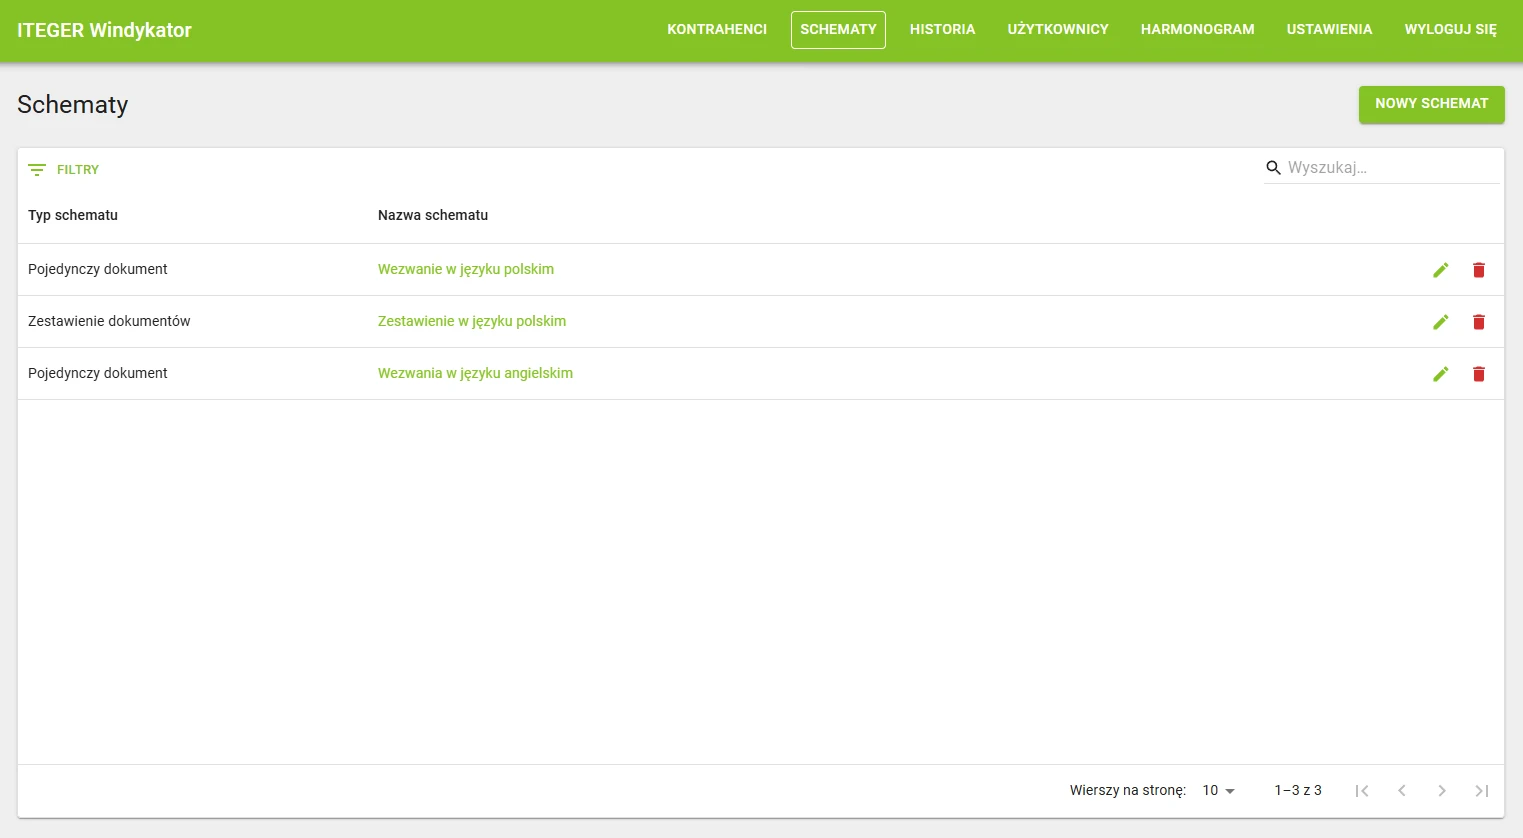This screenshot has height=838, width=1523.
Task: Delete the Wezwania w języku angielskim schema
Action: 1479,374
